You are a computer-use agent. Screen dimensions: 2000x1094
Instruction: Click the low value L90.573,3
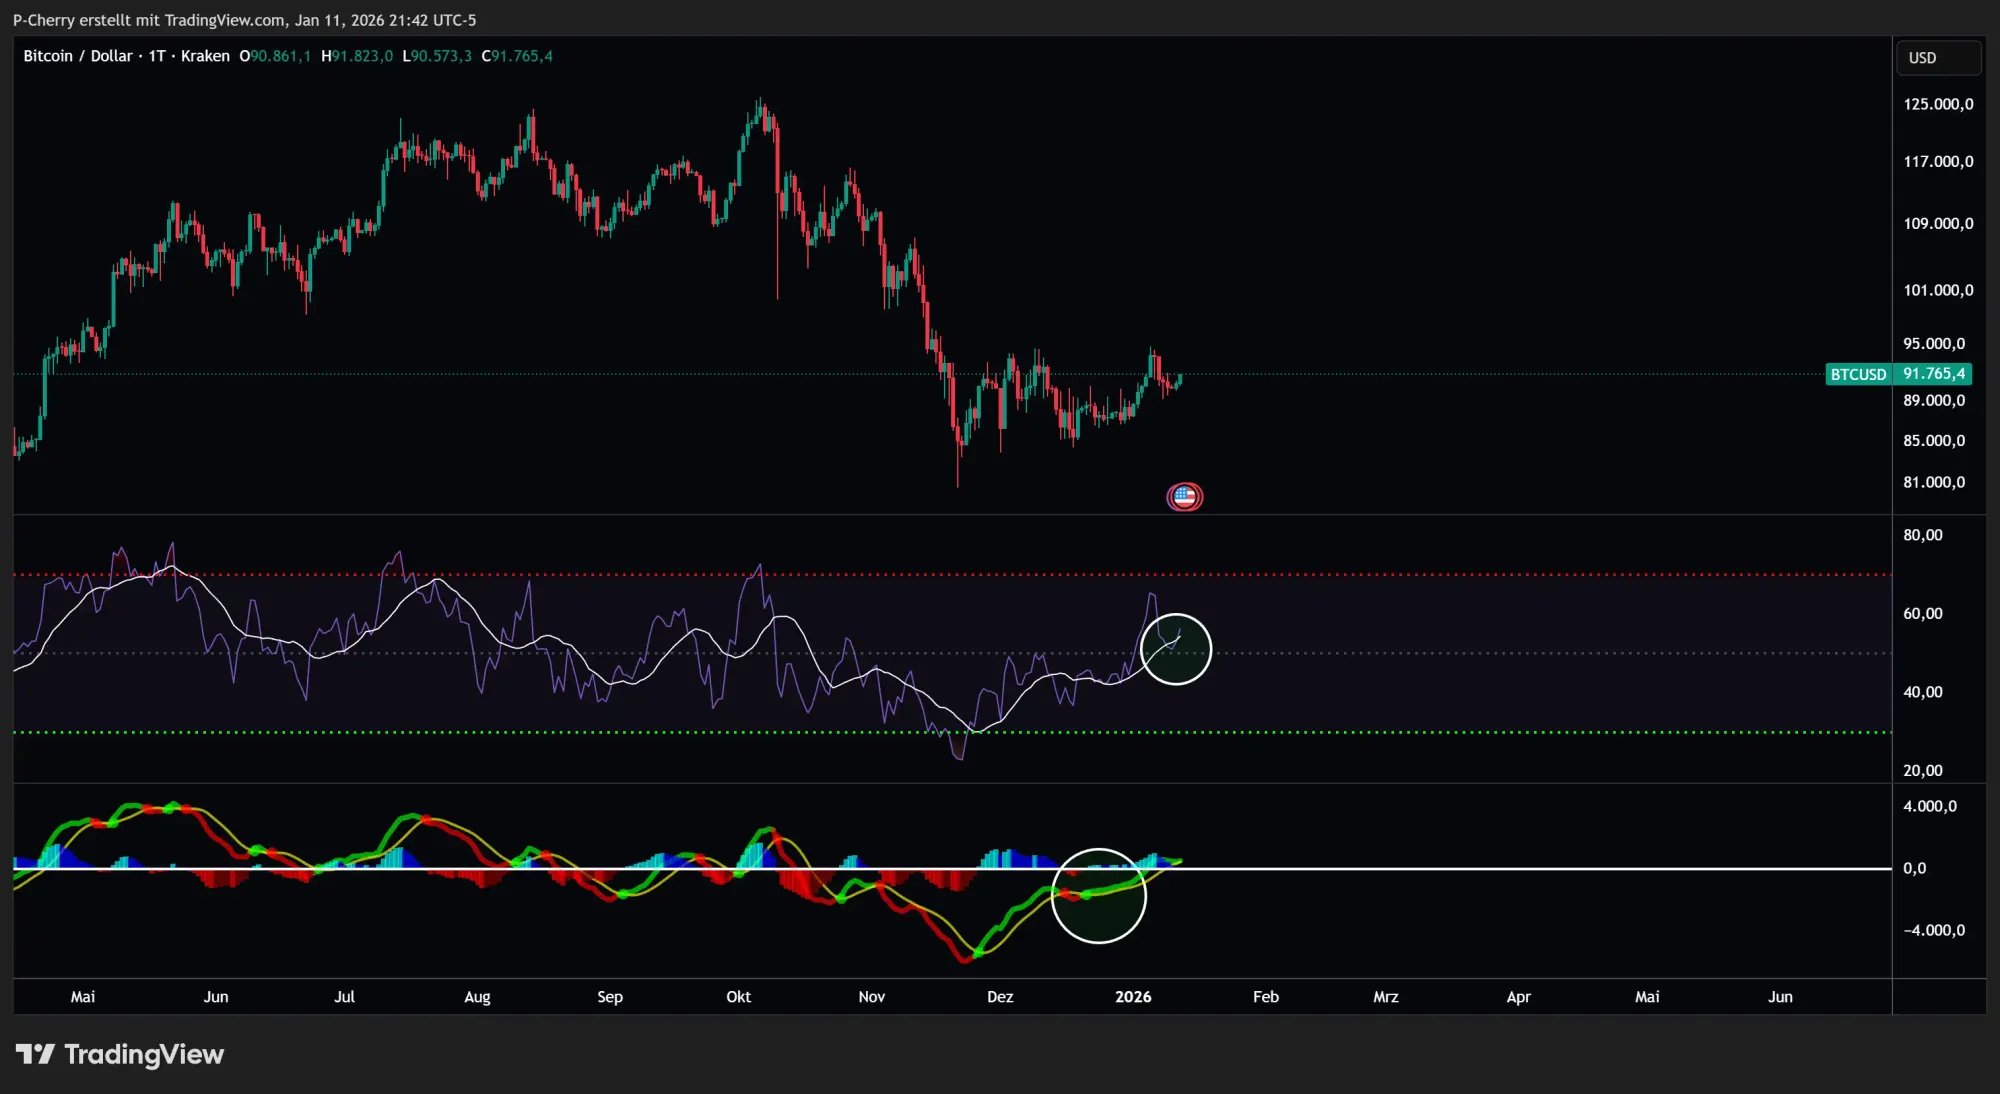click(x=437, y=57)
